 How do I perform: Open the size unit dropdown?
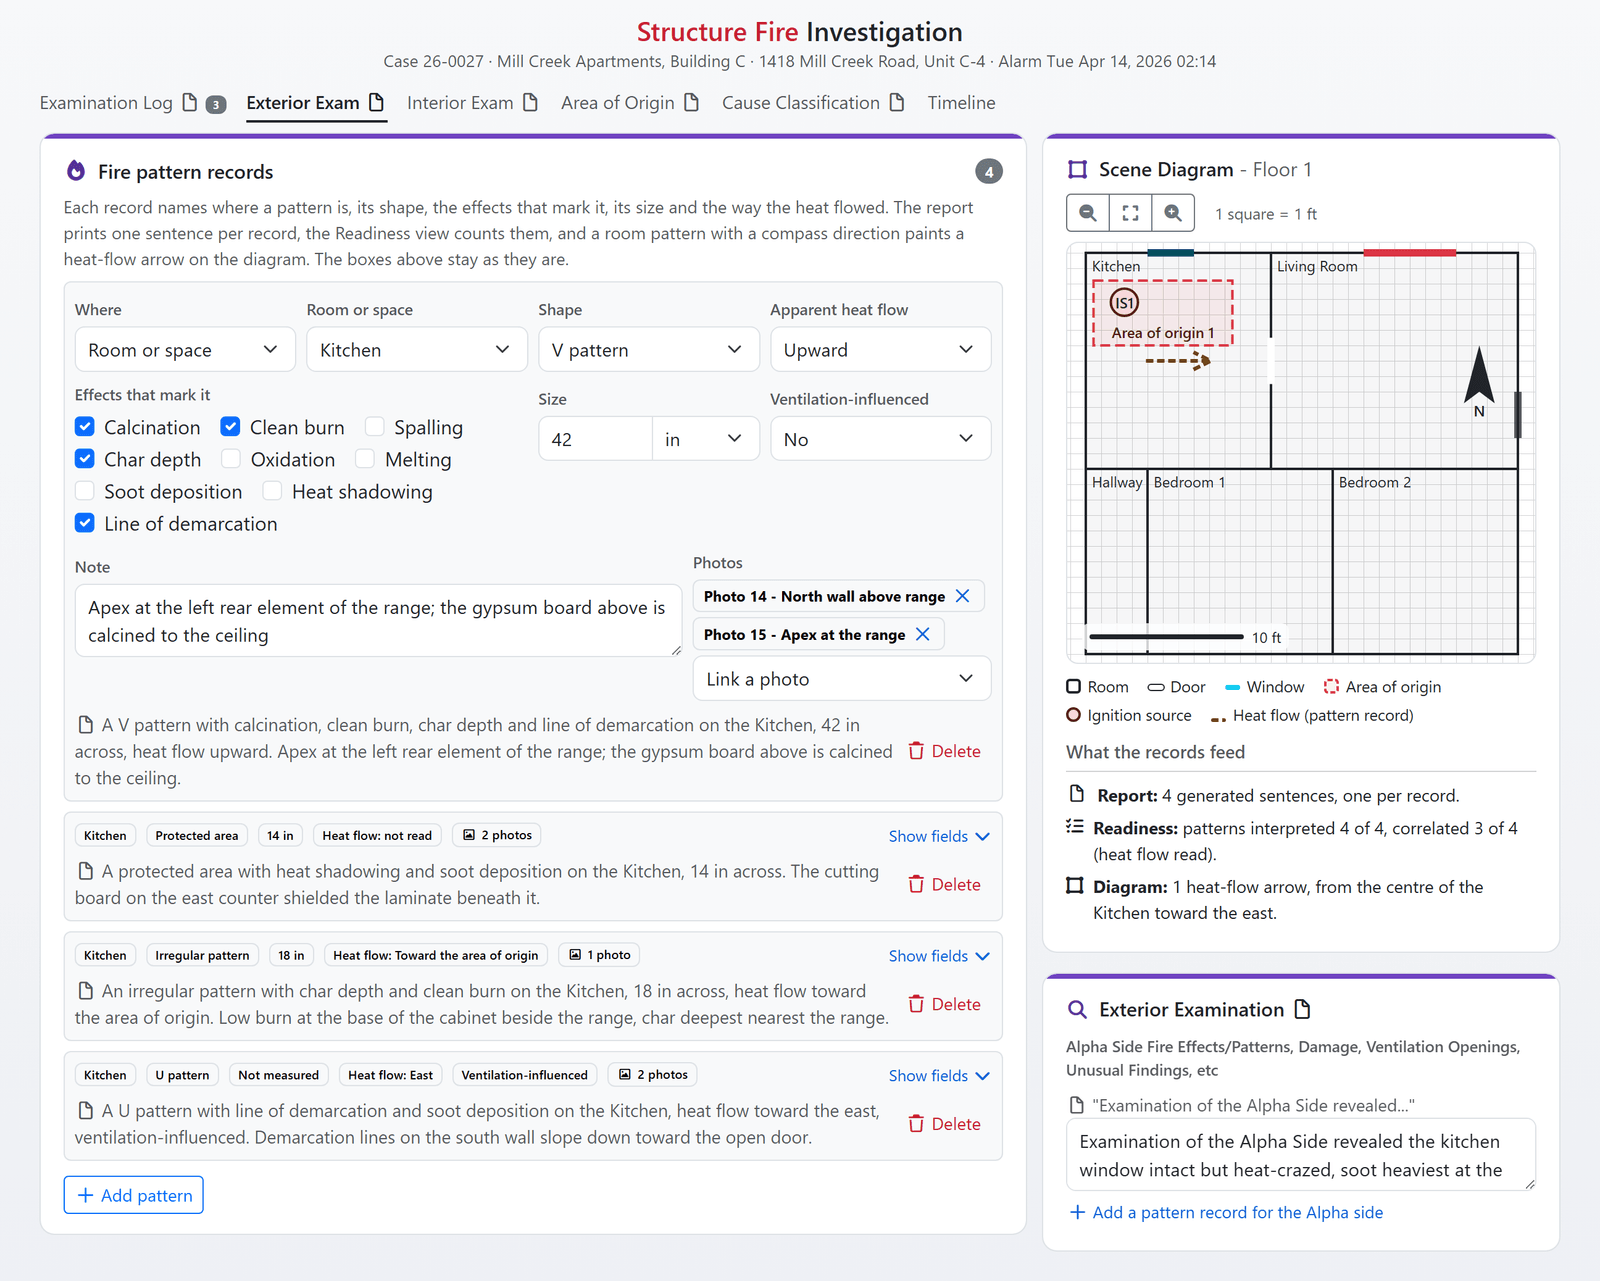(705, 438)
